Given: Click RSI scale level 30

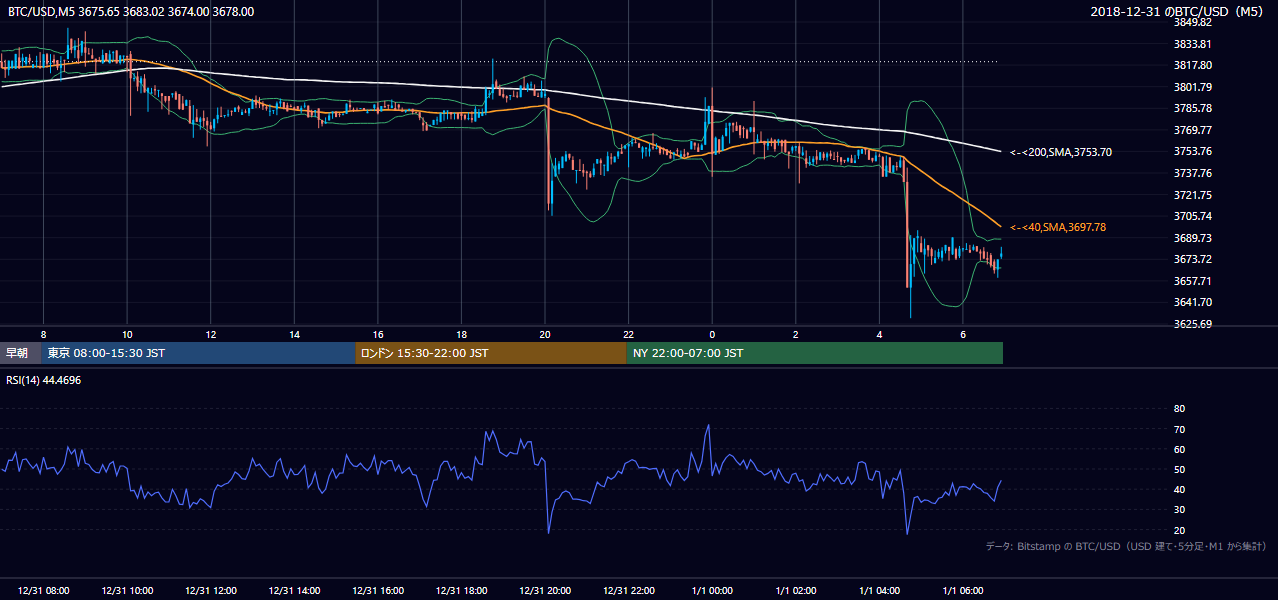Looking at the screenshot, I should click(1179, 510).
